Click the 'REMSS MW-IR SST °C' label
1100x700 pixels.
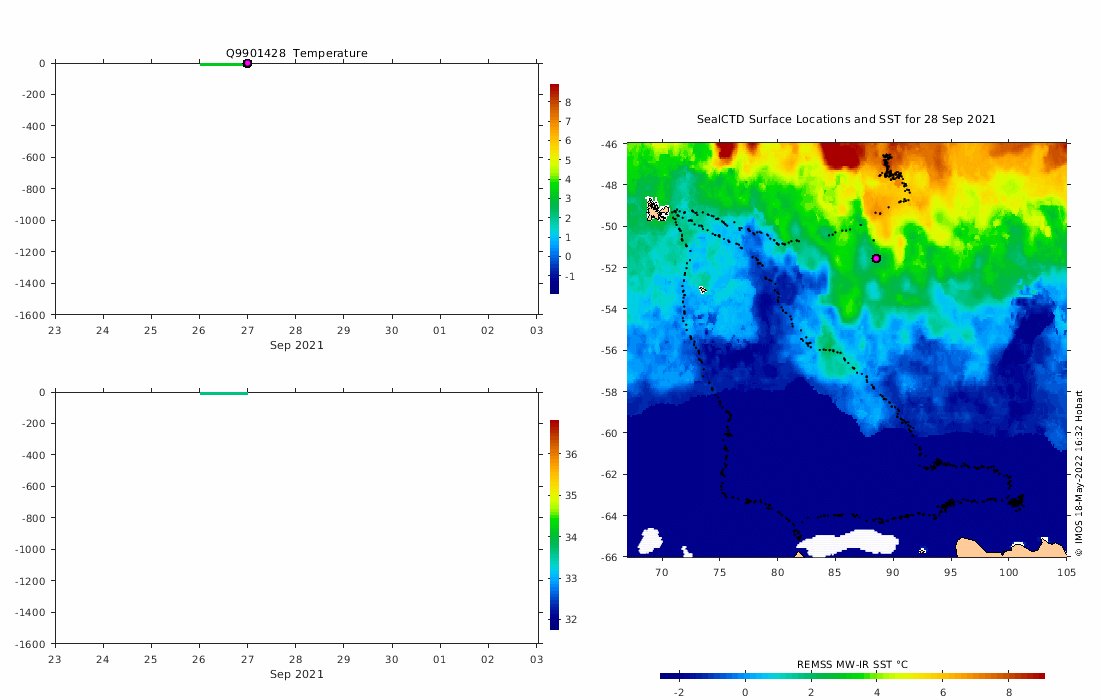click(x=852, y=664)
